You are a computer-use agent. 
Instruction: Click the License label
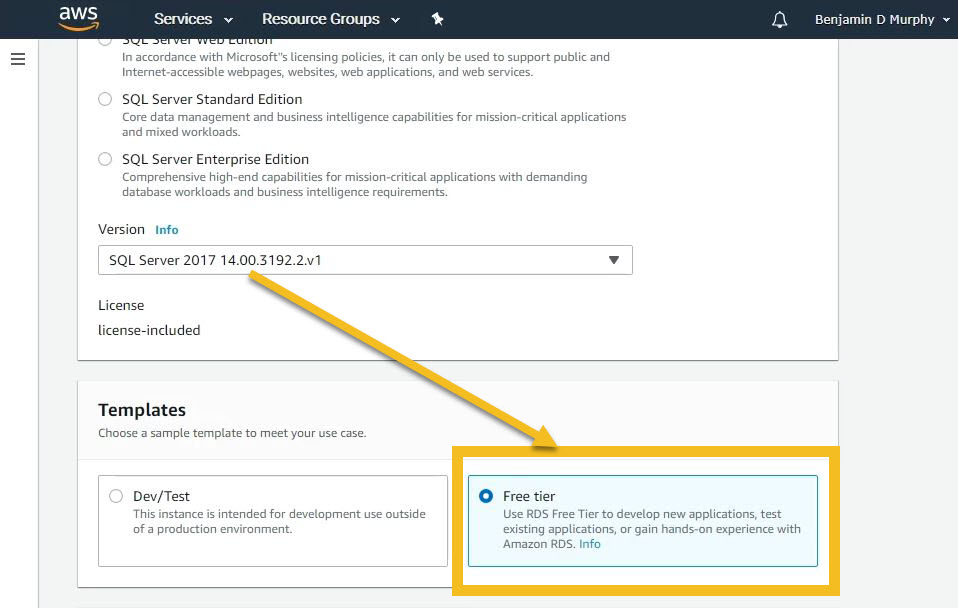pos(121,305)
